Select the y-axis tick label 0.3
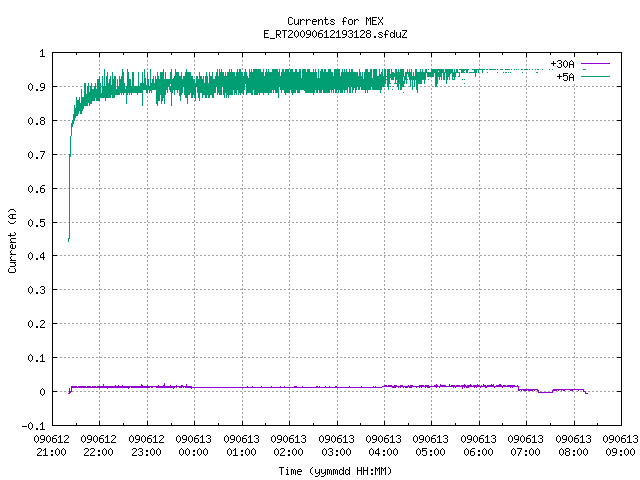Image resolution: width=640 pixels, height=480 pixels. pyautogui.click(x=36, y=290)
